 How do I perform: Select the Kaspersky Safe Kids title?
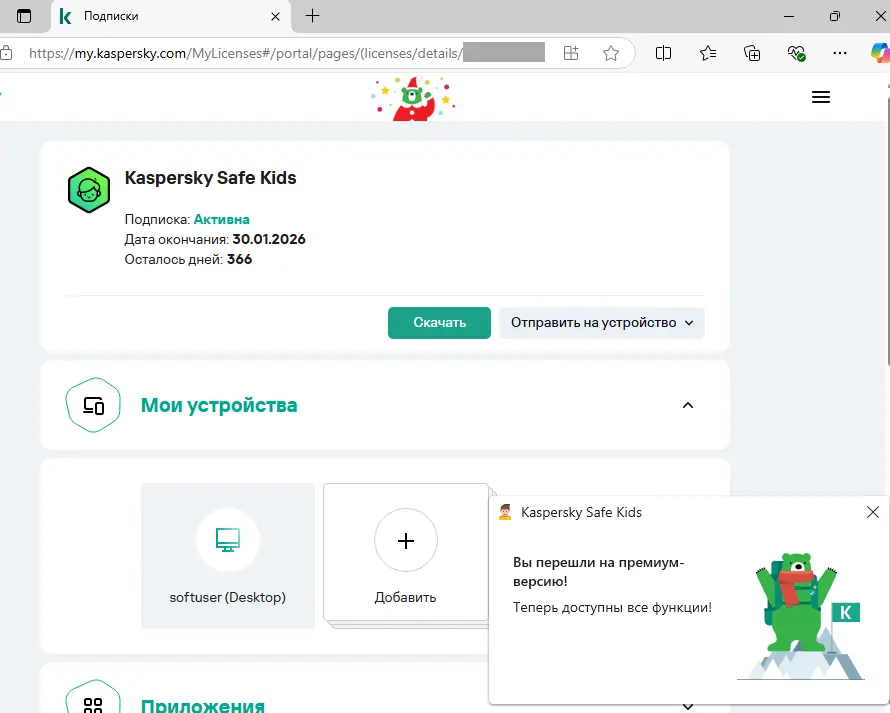pos(211,178)
